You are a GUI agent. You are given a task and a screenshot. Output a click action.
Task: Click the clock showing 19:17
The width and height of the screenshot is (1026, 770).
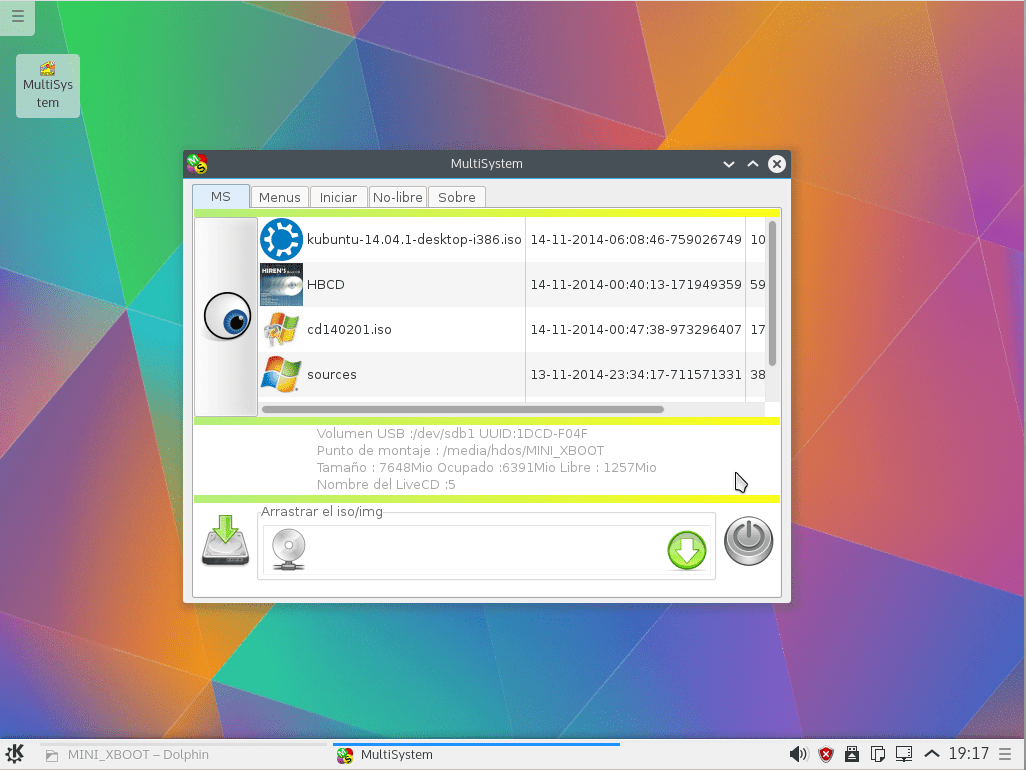(x=968, y=754)
